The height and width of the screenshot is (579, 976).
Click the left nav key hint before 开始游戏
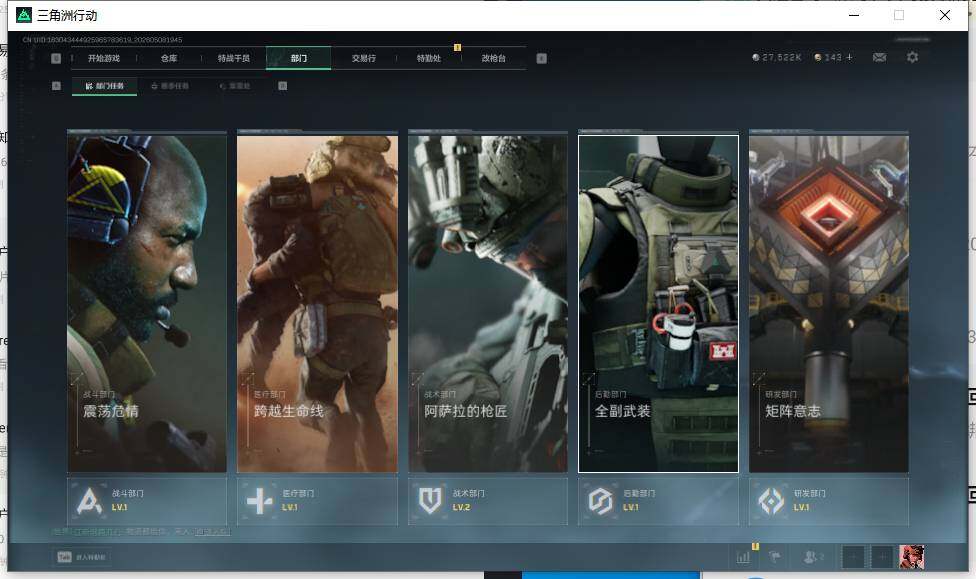[x=56, y=58]
